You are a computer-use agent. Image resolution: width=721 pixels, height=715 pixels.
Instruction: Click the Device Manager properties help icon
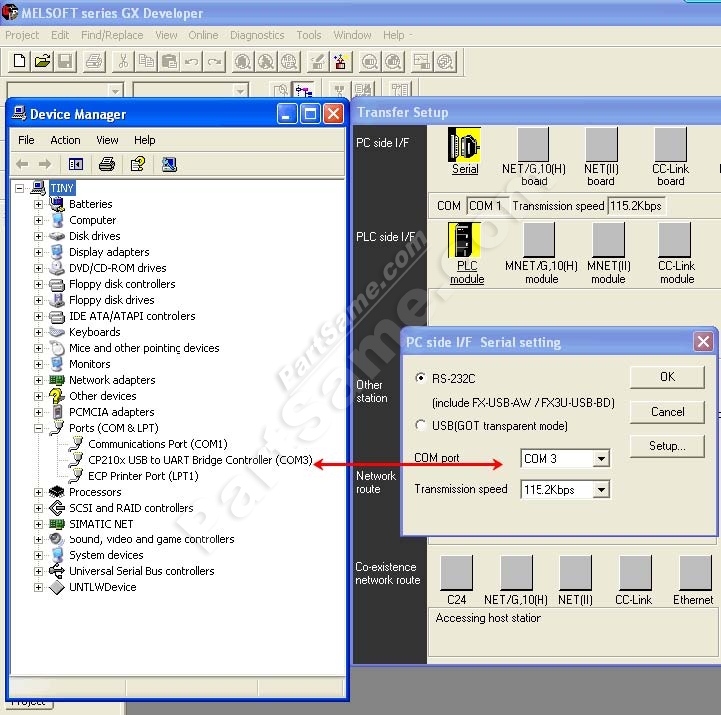pyautogui.click(x=138, y=164)
